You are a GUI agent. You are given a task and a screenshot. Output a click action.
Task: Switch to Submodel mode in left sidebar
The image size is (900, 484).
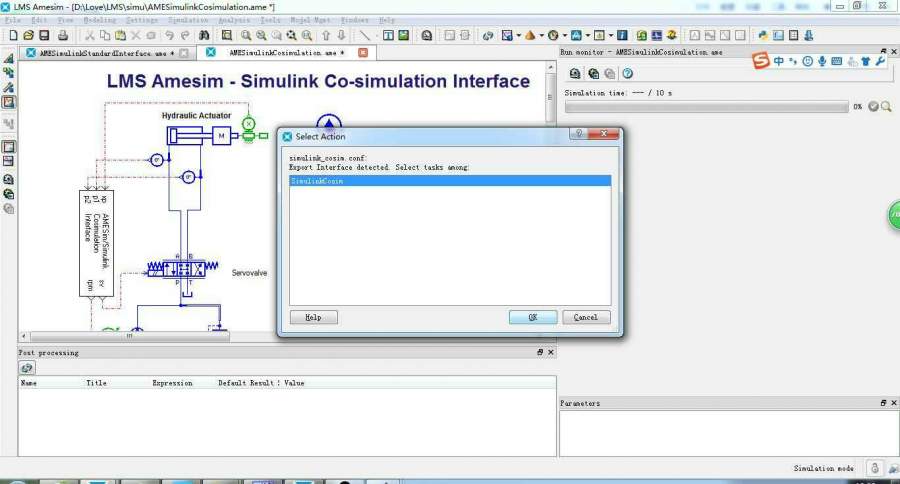point(9,73)
